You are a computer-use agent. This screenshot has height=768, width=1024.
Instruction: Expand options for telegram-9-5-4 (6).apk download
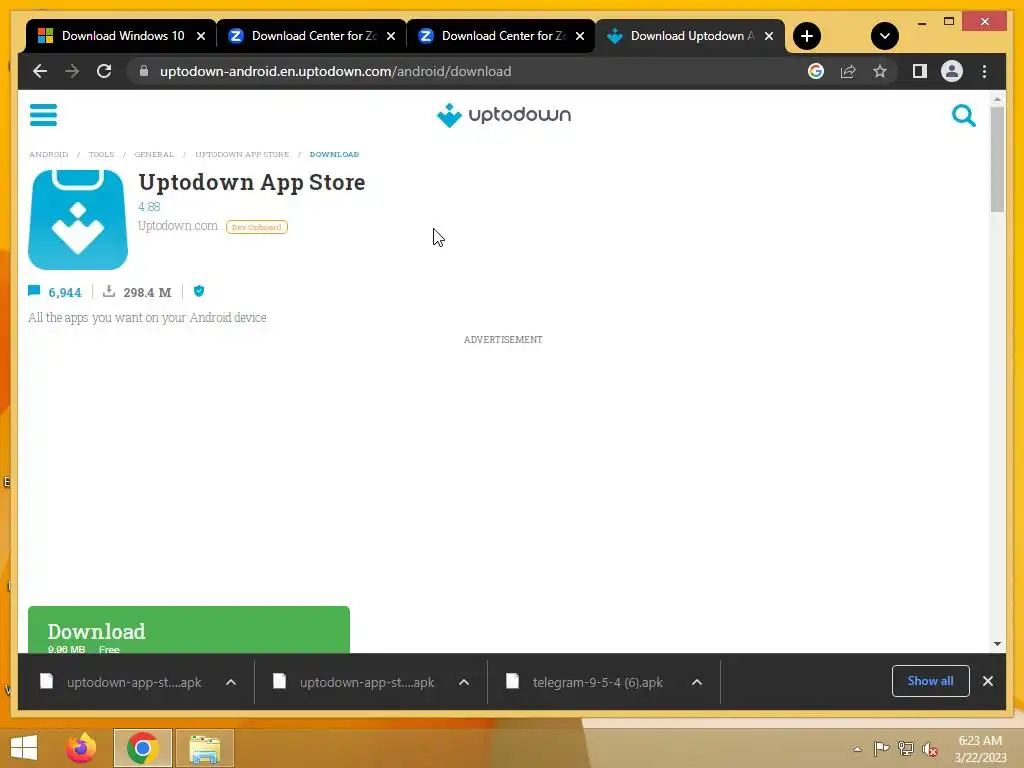[x=697, y=682]
